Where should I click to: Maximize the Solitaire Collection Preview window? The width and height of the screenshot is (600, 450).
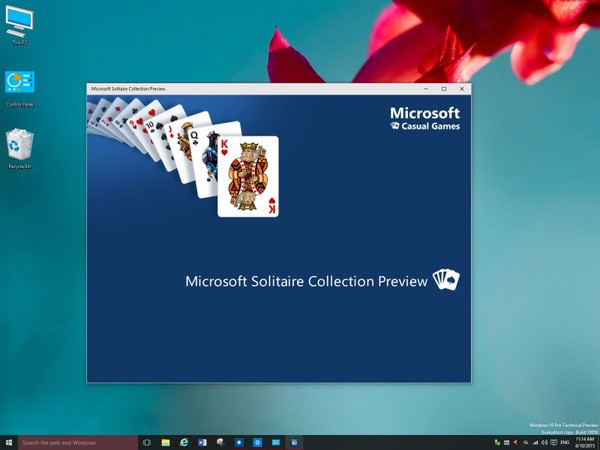point(444,89)
